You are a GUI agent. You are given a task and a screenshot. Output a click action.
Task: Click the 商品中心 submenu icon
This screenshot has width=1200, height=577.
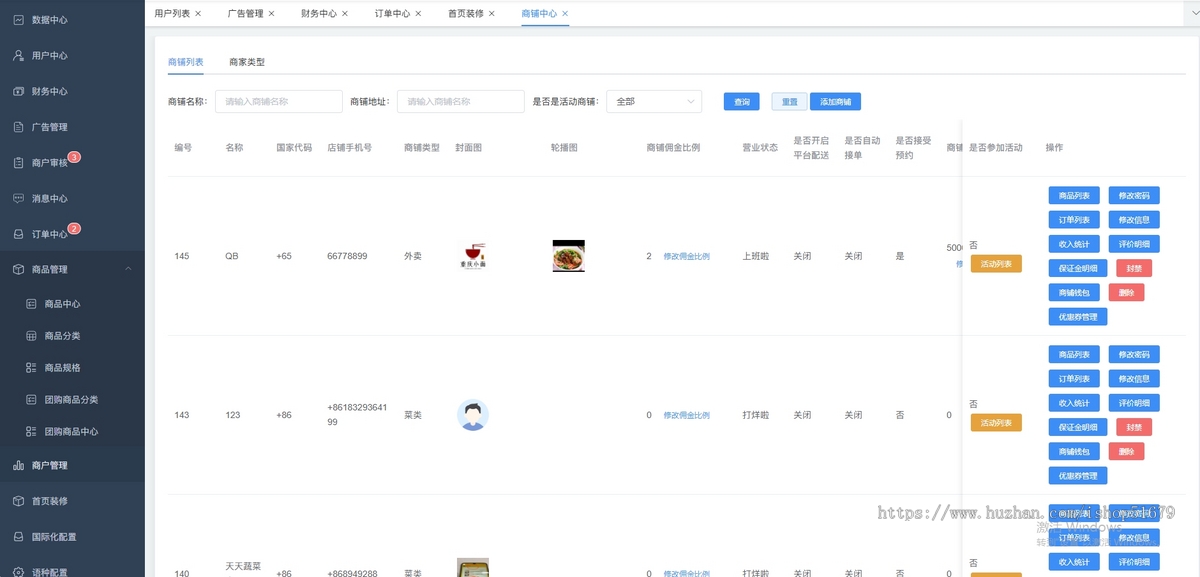tap(31, 304)
